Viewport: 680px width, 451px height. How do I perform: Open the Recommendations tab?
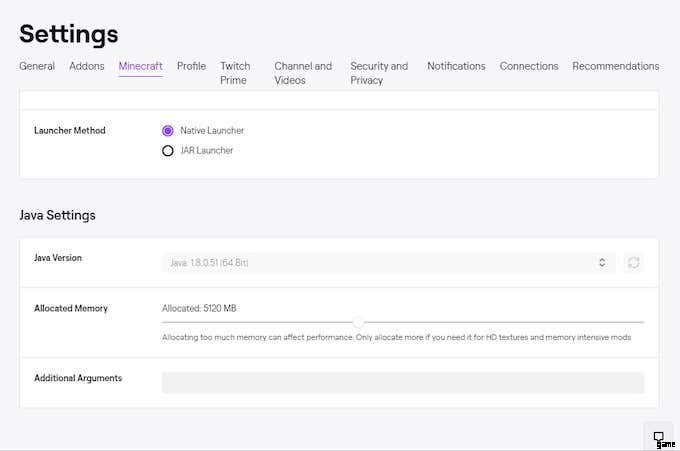[615, 66]
